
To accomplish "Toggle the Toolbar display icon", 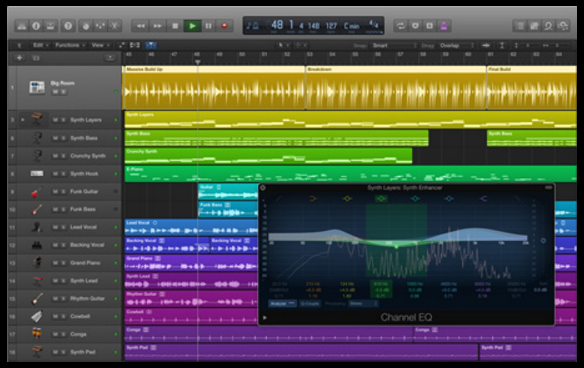I will point(50,26).
